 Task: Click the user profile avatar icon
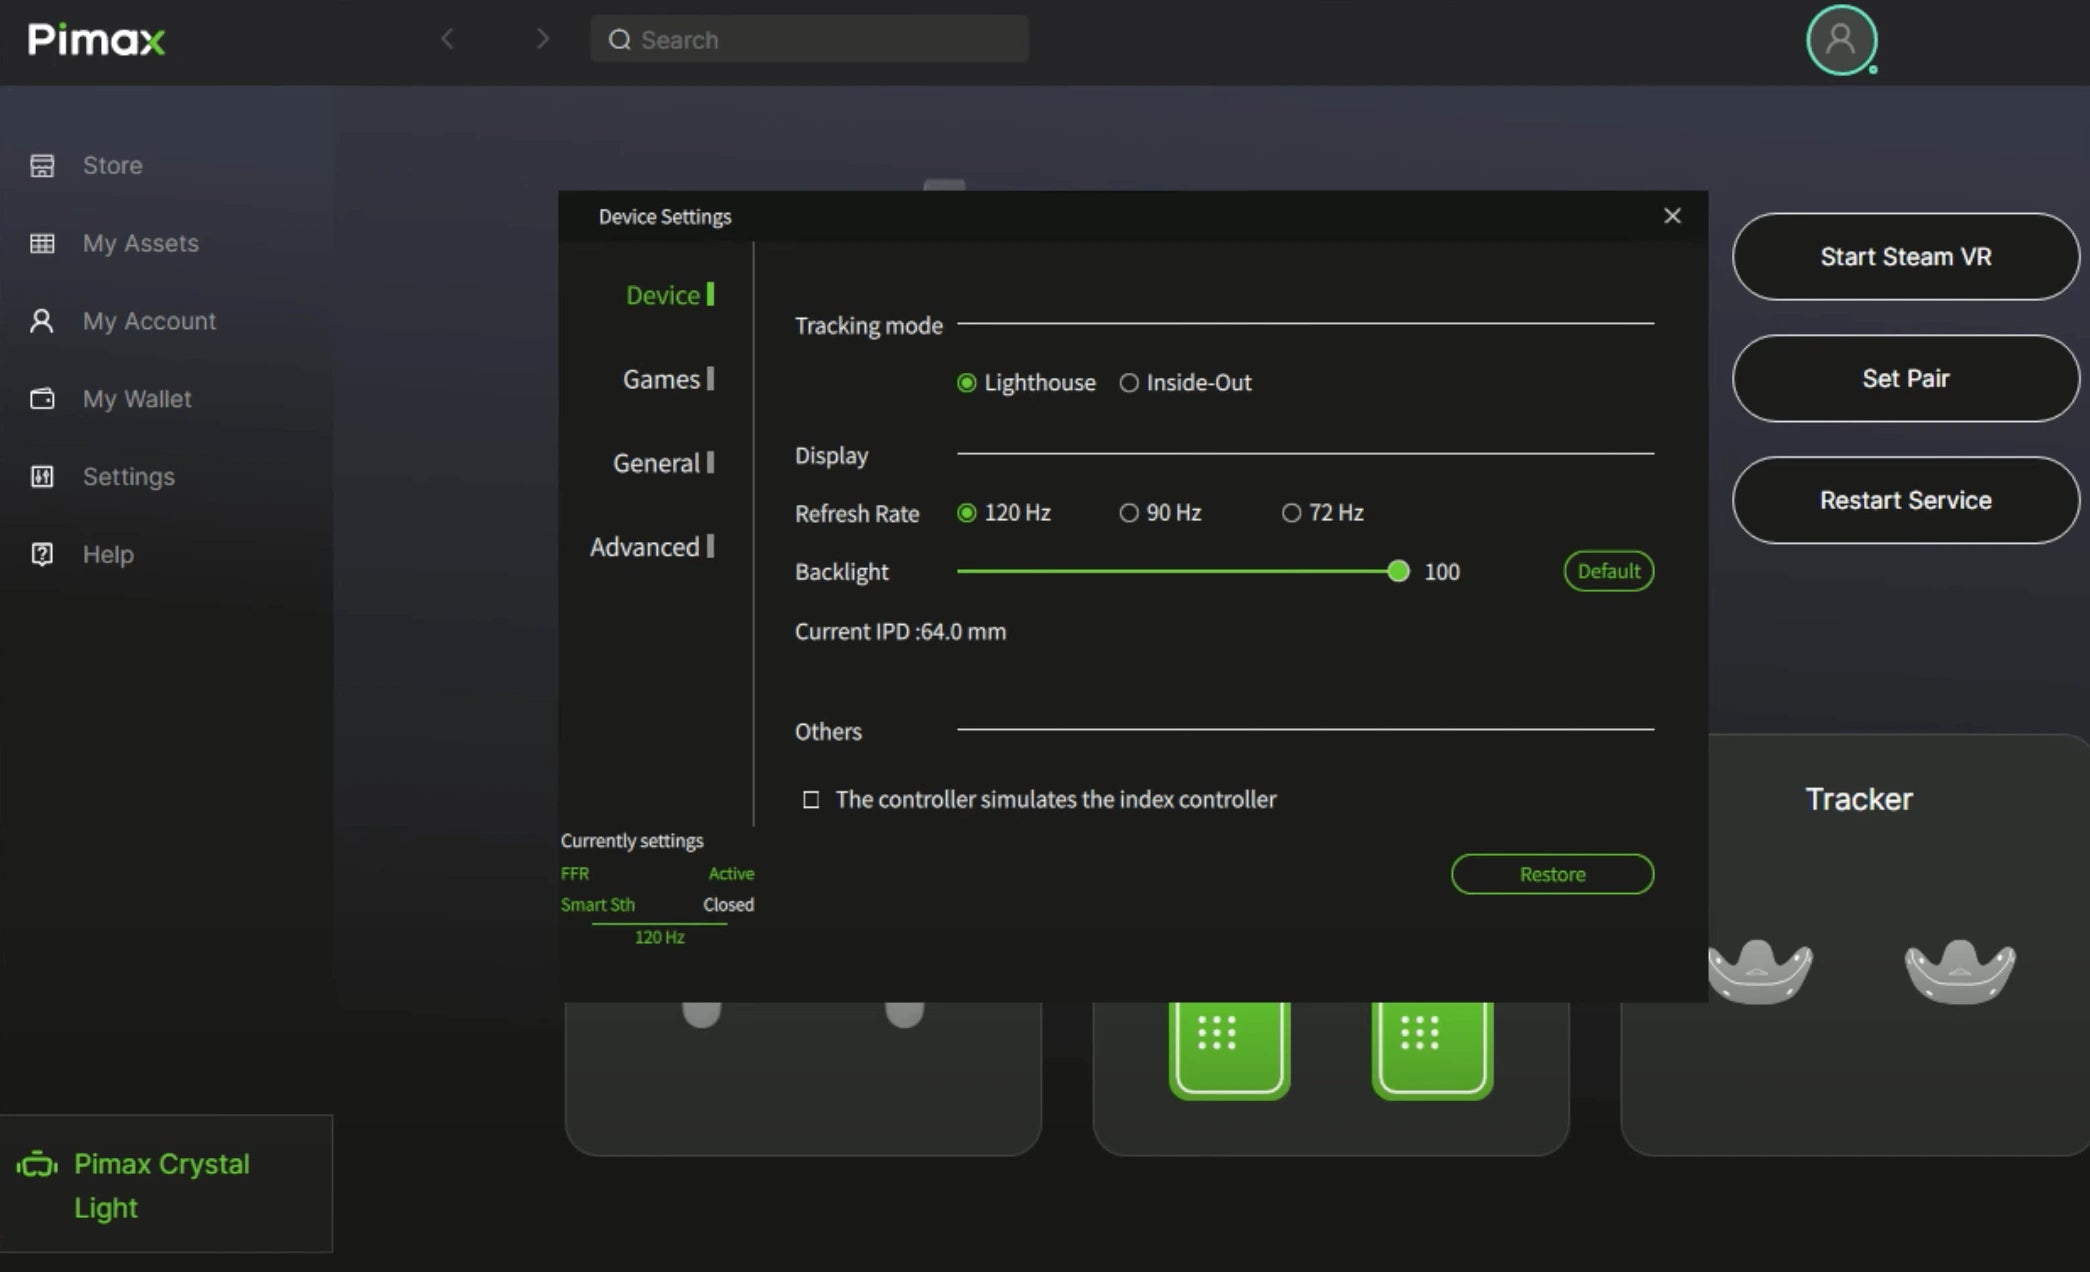(x=1840, y=40)
